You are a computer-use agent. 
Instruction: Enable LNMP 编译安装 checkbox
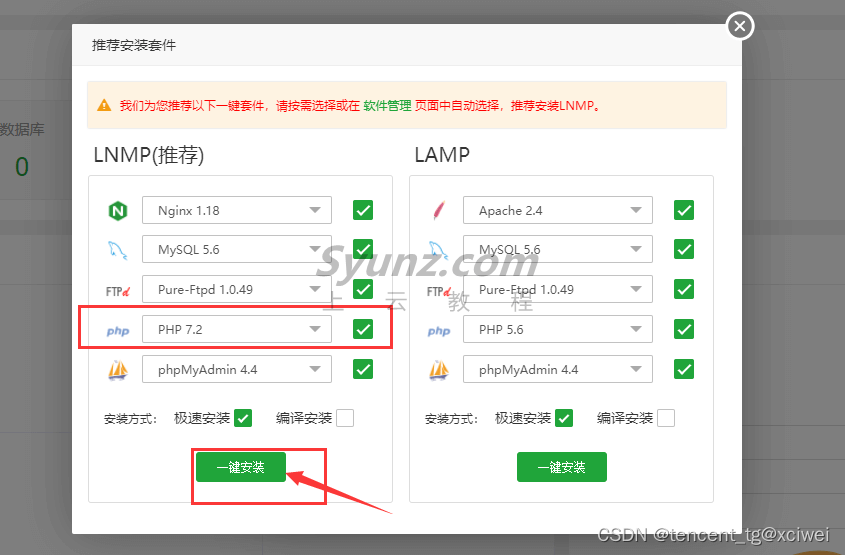[x=345, y=418]
